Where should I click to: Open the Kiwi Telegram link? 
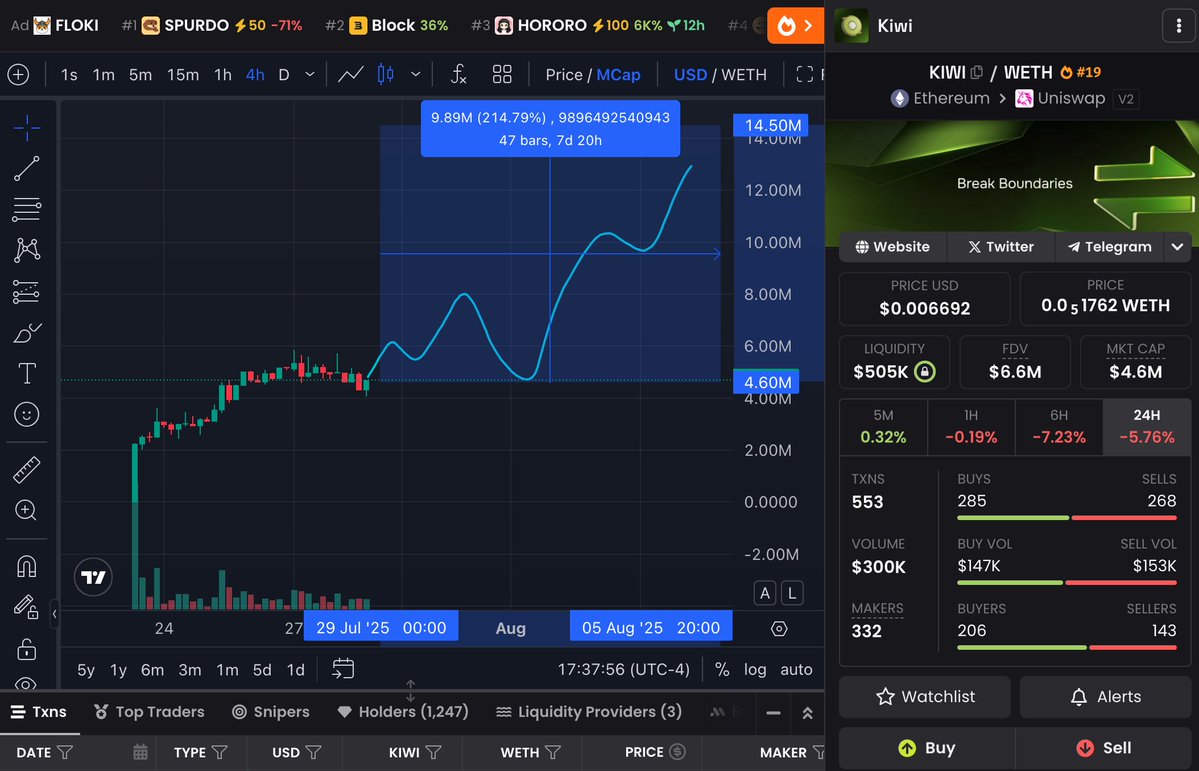coord(1110,247)
